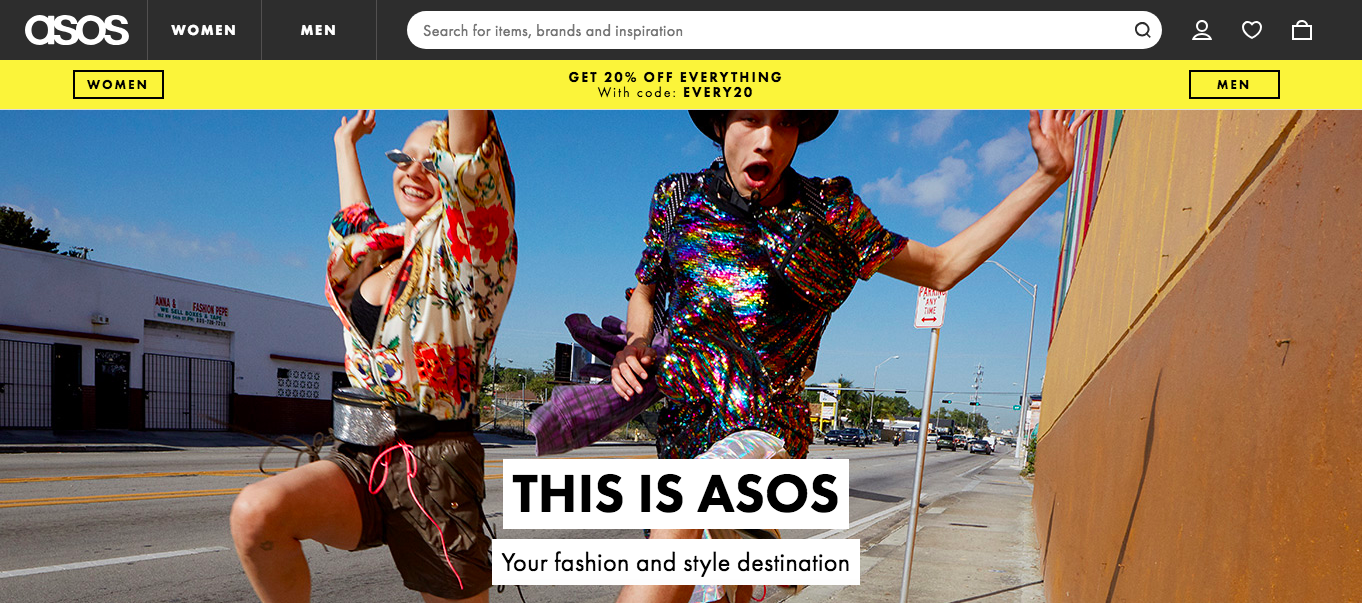Viewport: 1362px width, 603px height.
Task: Open the My Account person icon
Action: coord(1202,30)
